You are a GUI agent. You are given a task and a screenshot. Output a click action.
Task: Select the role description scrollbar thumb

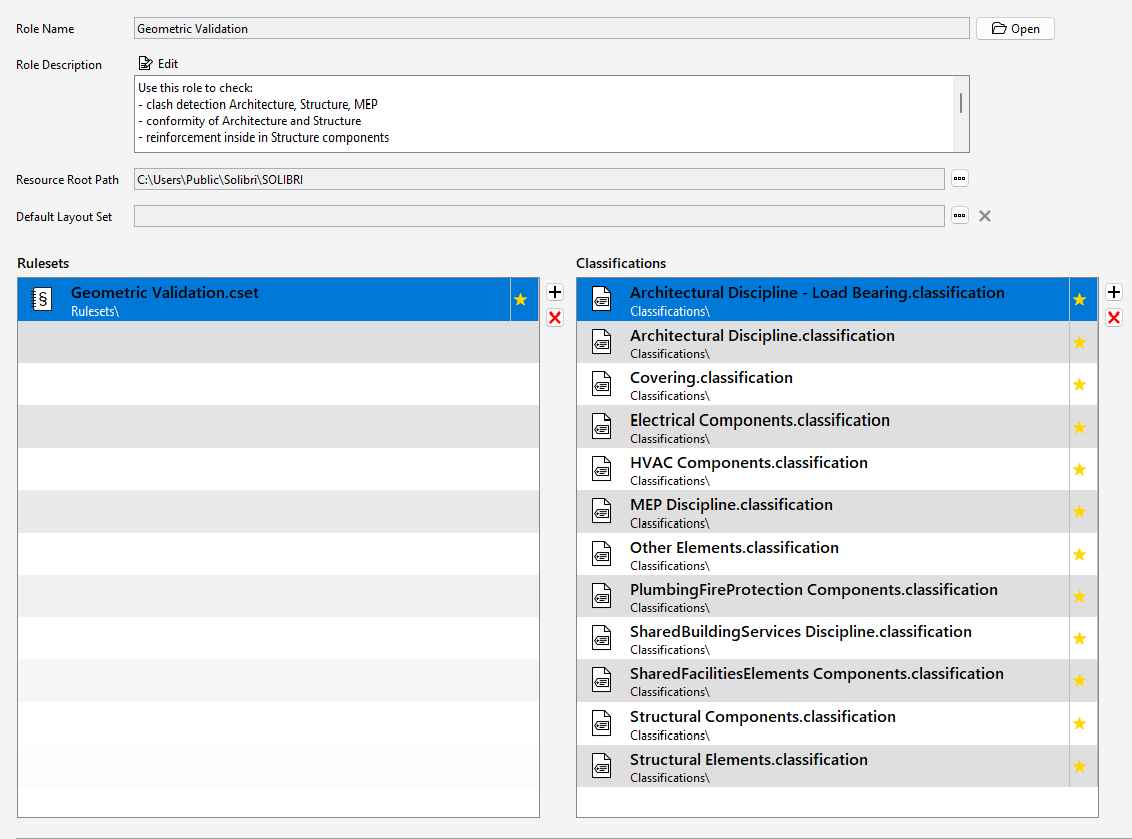961,103
